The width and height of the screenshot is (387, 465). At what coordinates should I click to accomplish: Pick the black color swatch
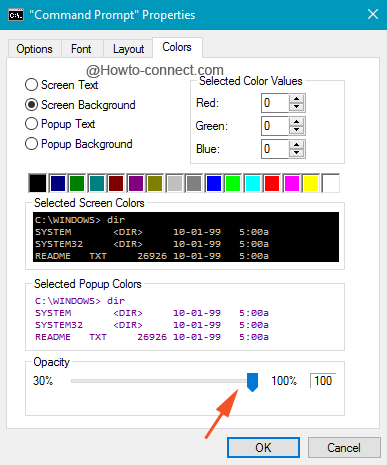click(x=38, y=183)
